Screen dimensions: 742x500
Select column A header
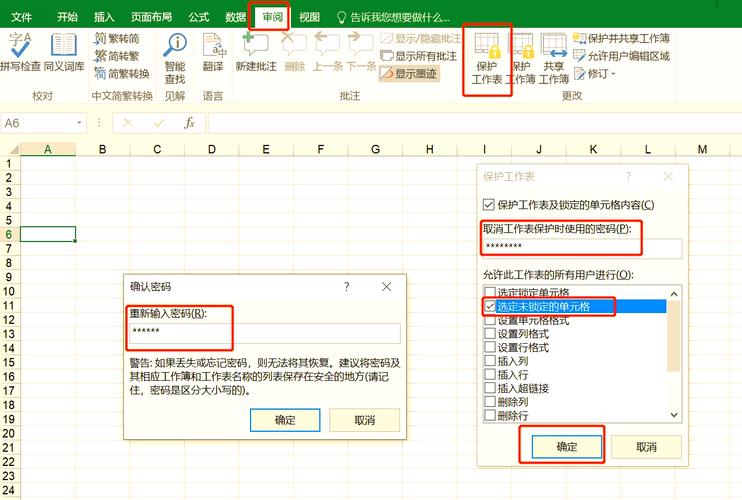click(48, 149)
